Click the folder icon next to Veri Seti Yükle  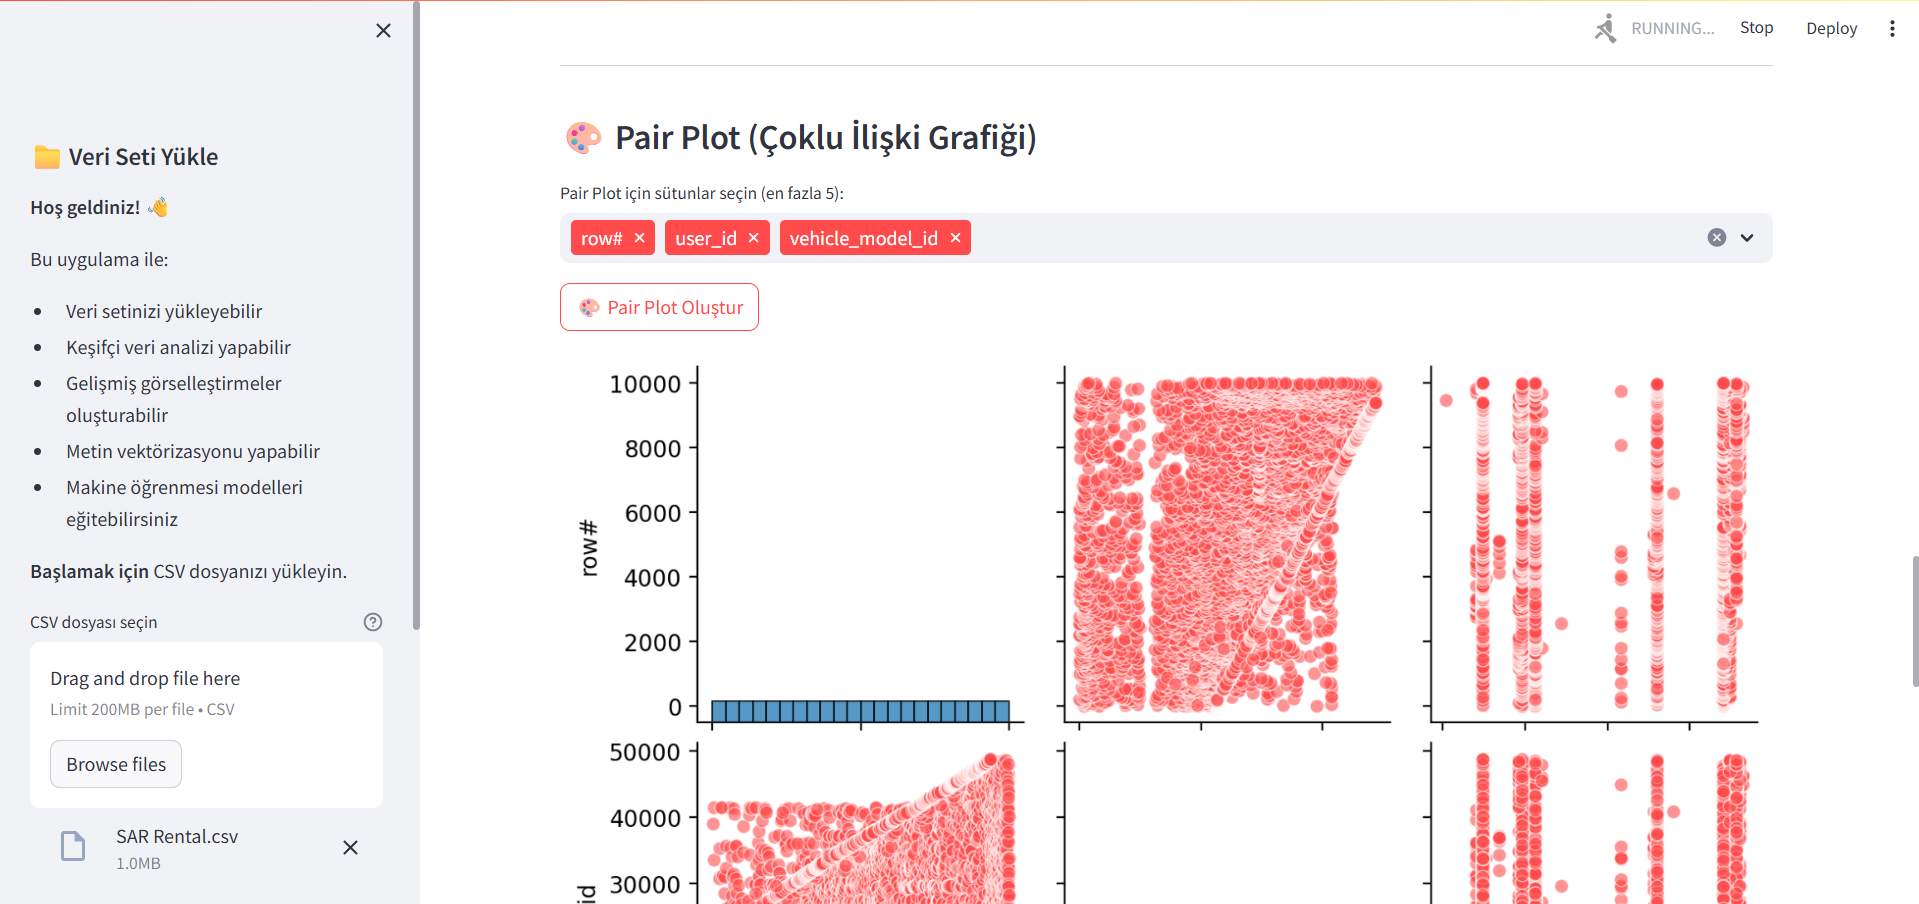pos(46,156)
